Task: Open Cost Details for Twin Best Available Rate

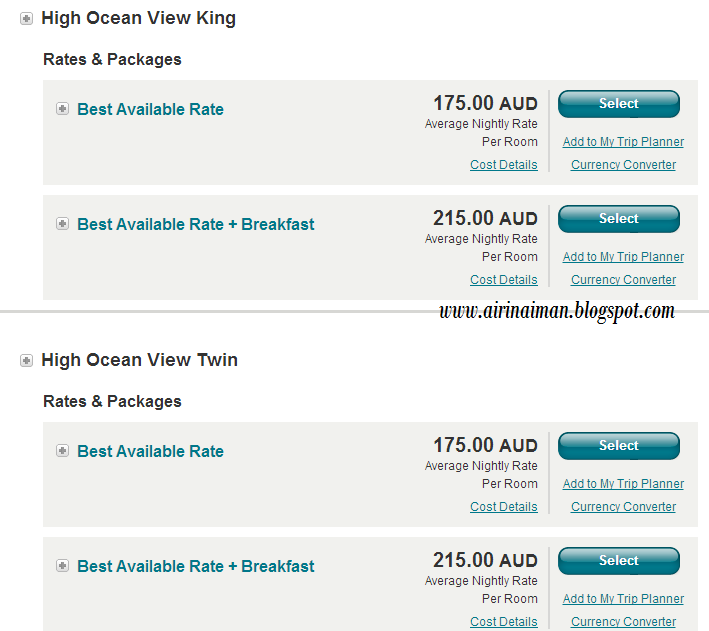Action: pos(504,507)
